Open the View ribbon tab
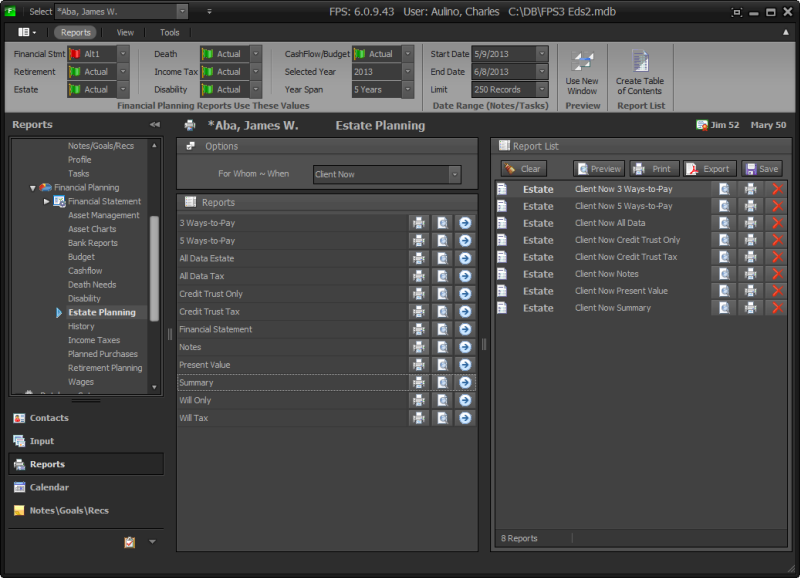This screenshot has height=578, width=800. tap(125, 32)
